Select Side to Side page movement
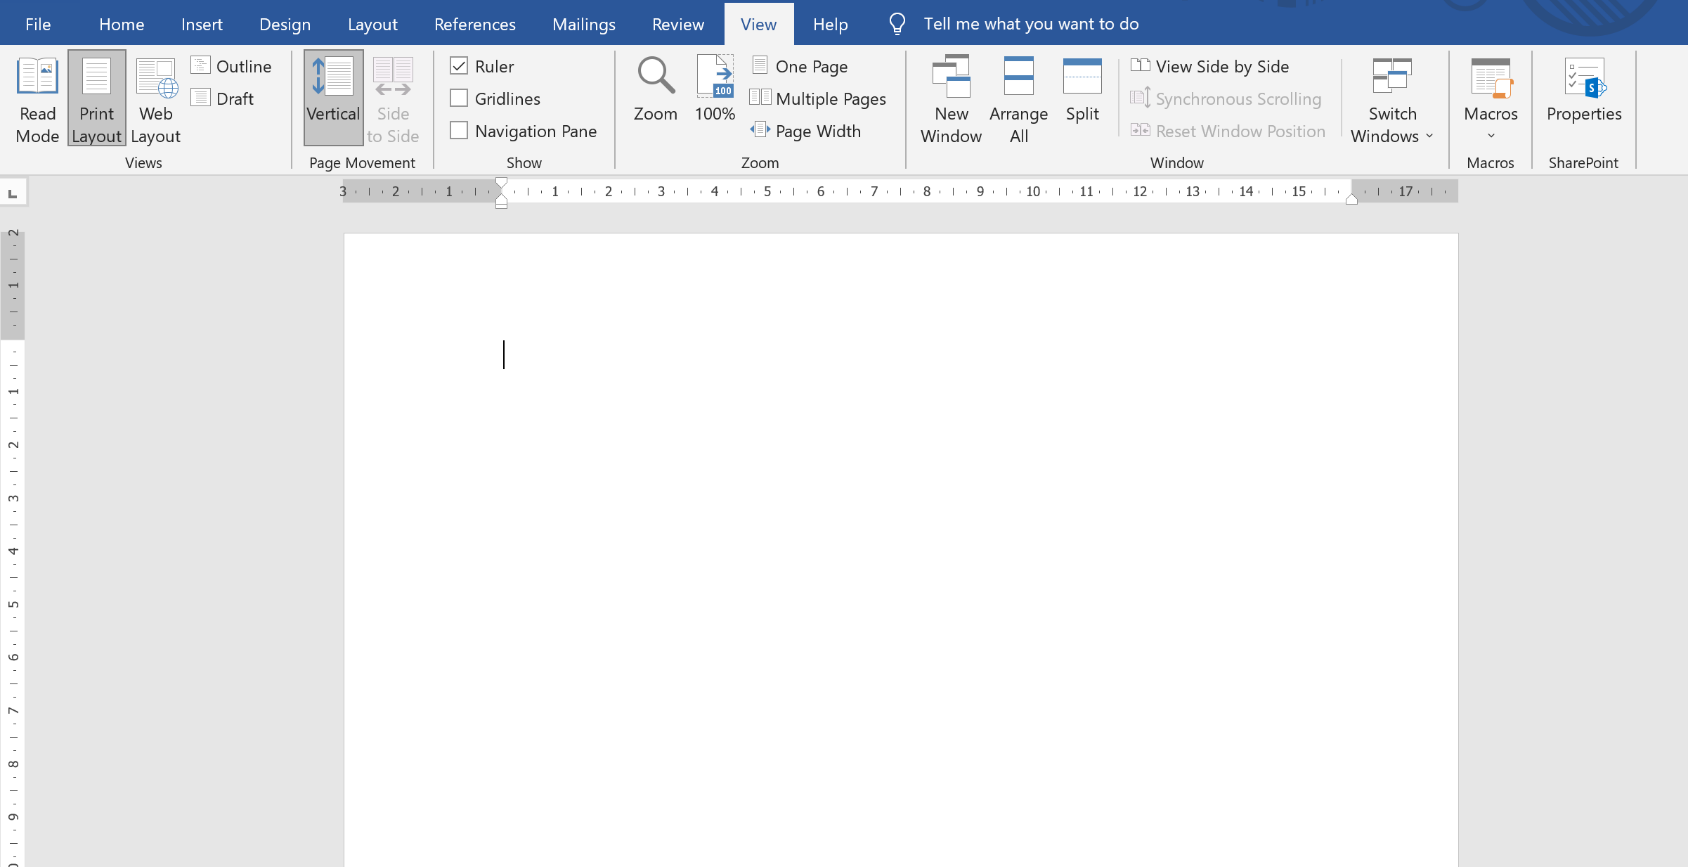The image size is (1688, 867). tap(393, 99)
